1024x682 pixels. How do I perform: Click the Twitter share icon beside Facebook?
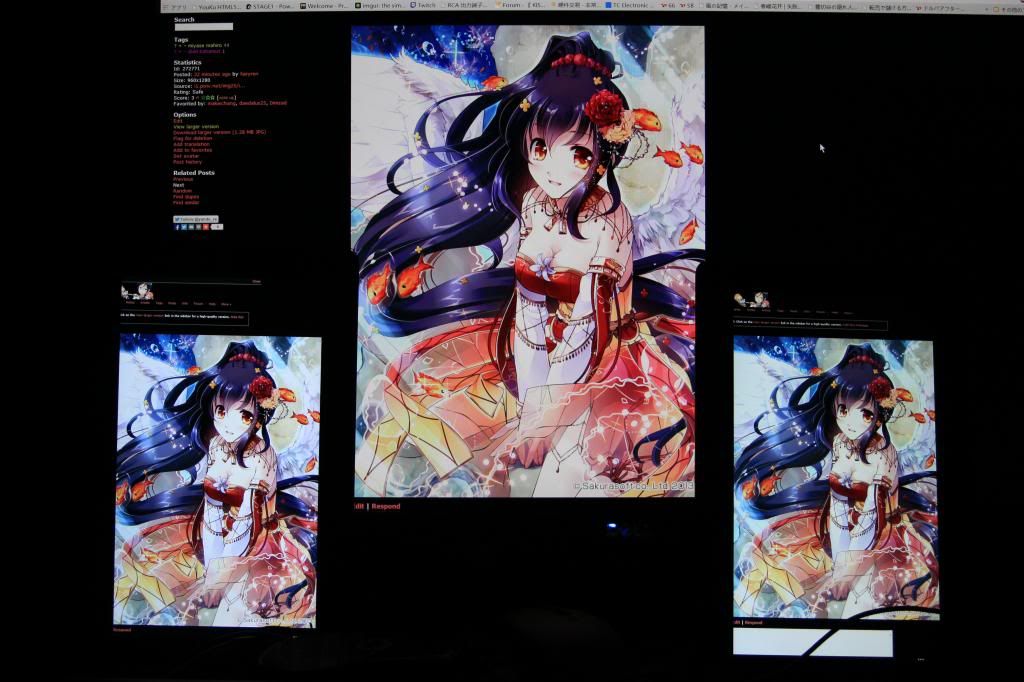click(184, 227)
